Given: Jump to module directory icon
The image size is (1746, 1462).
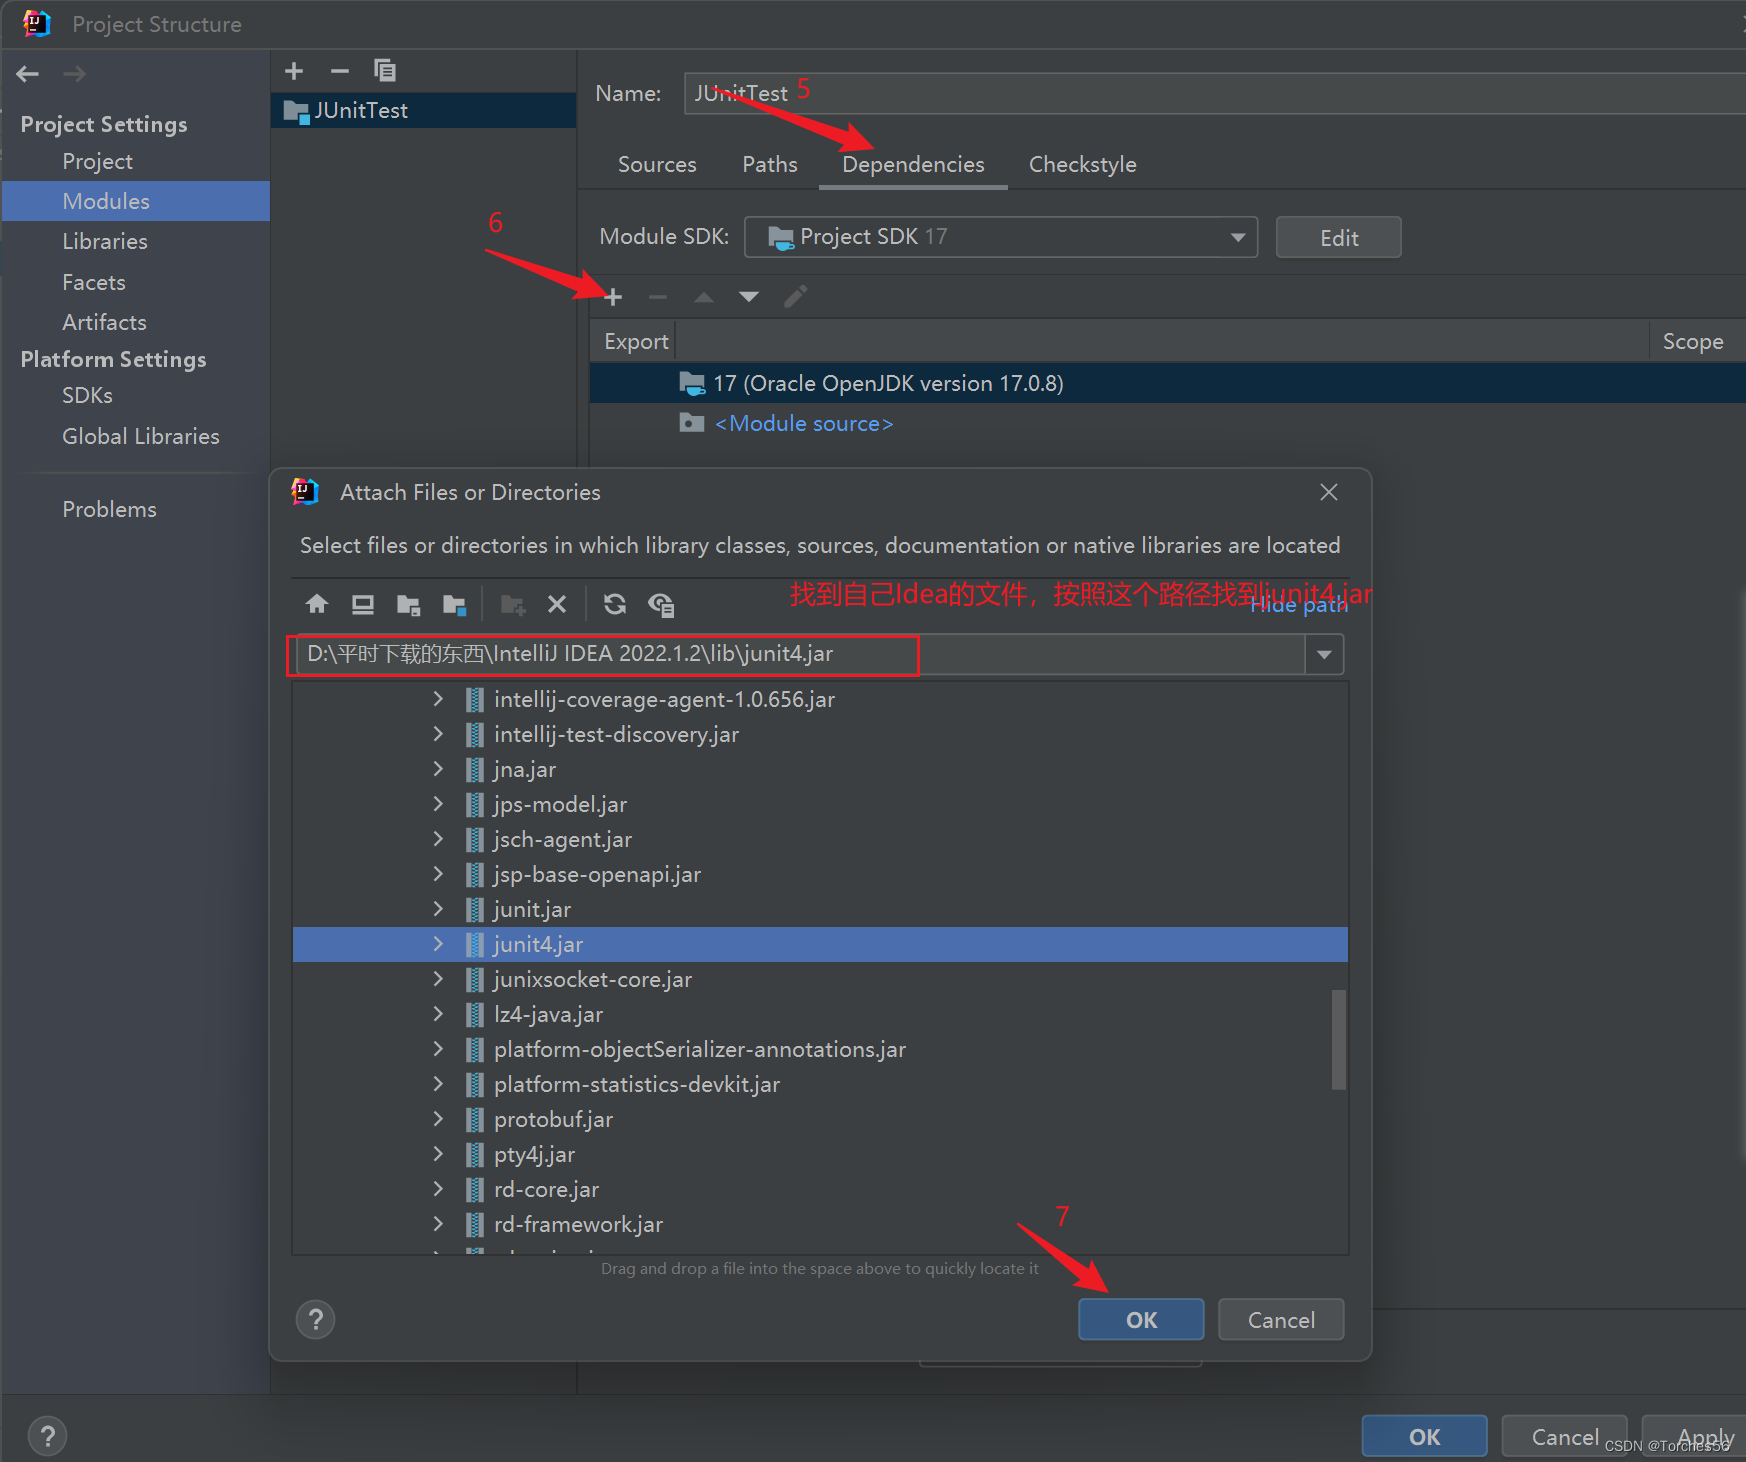Looking at the screenshot, I should tap(455, 604).
